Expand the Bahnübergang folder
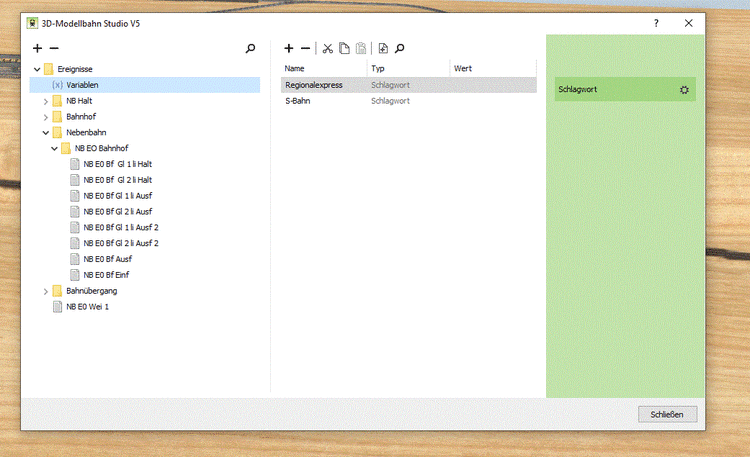Viewport: 750px width, 457px height. pos(46,291)
